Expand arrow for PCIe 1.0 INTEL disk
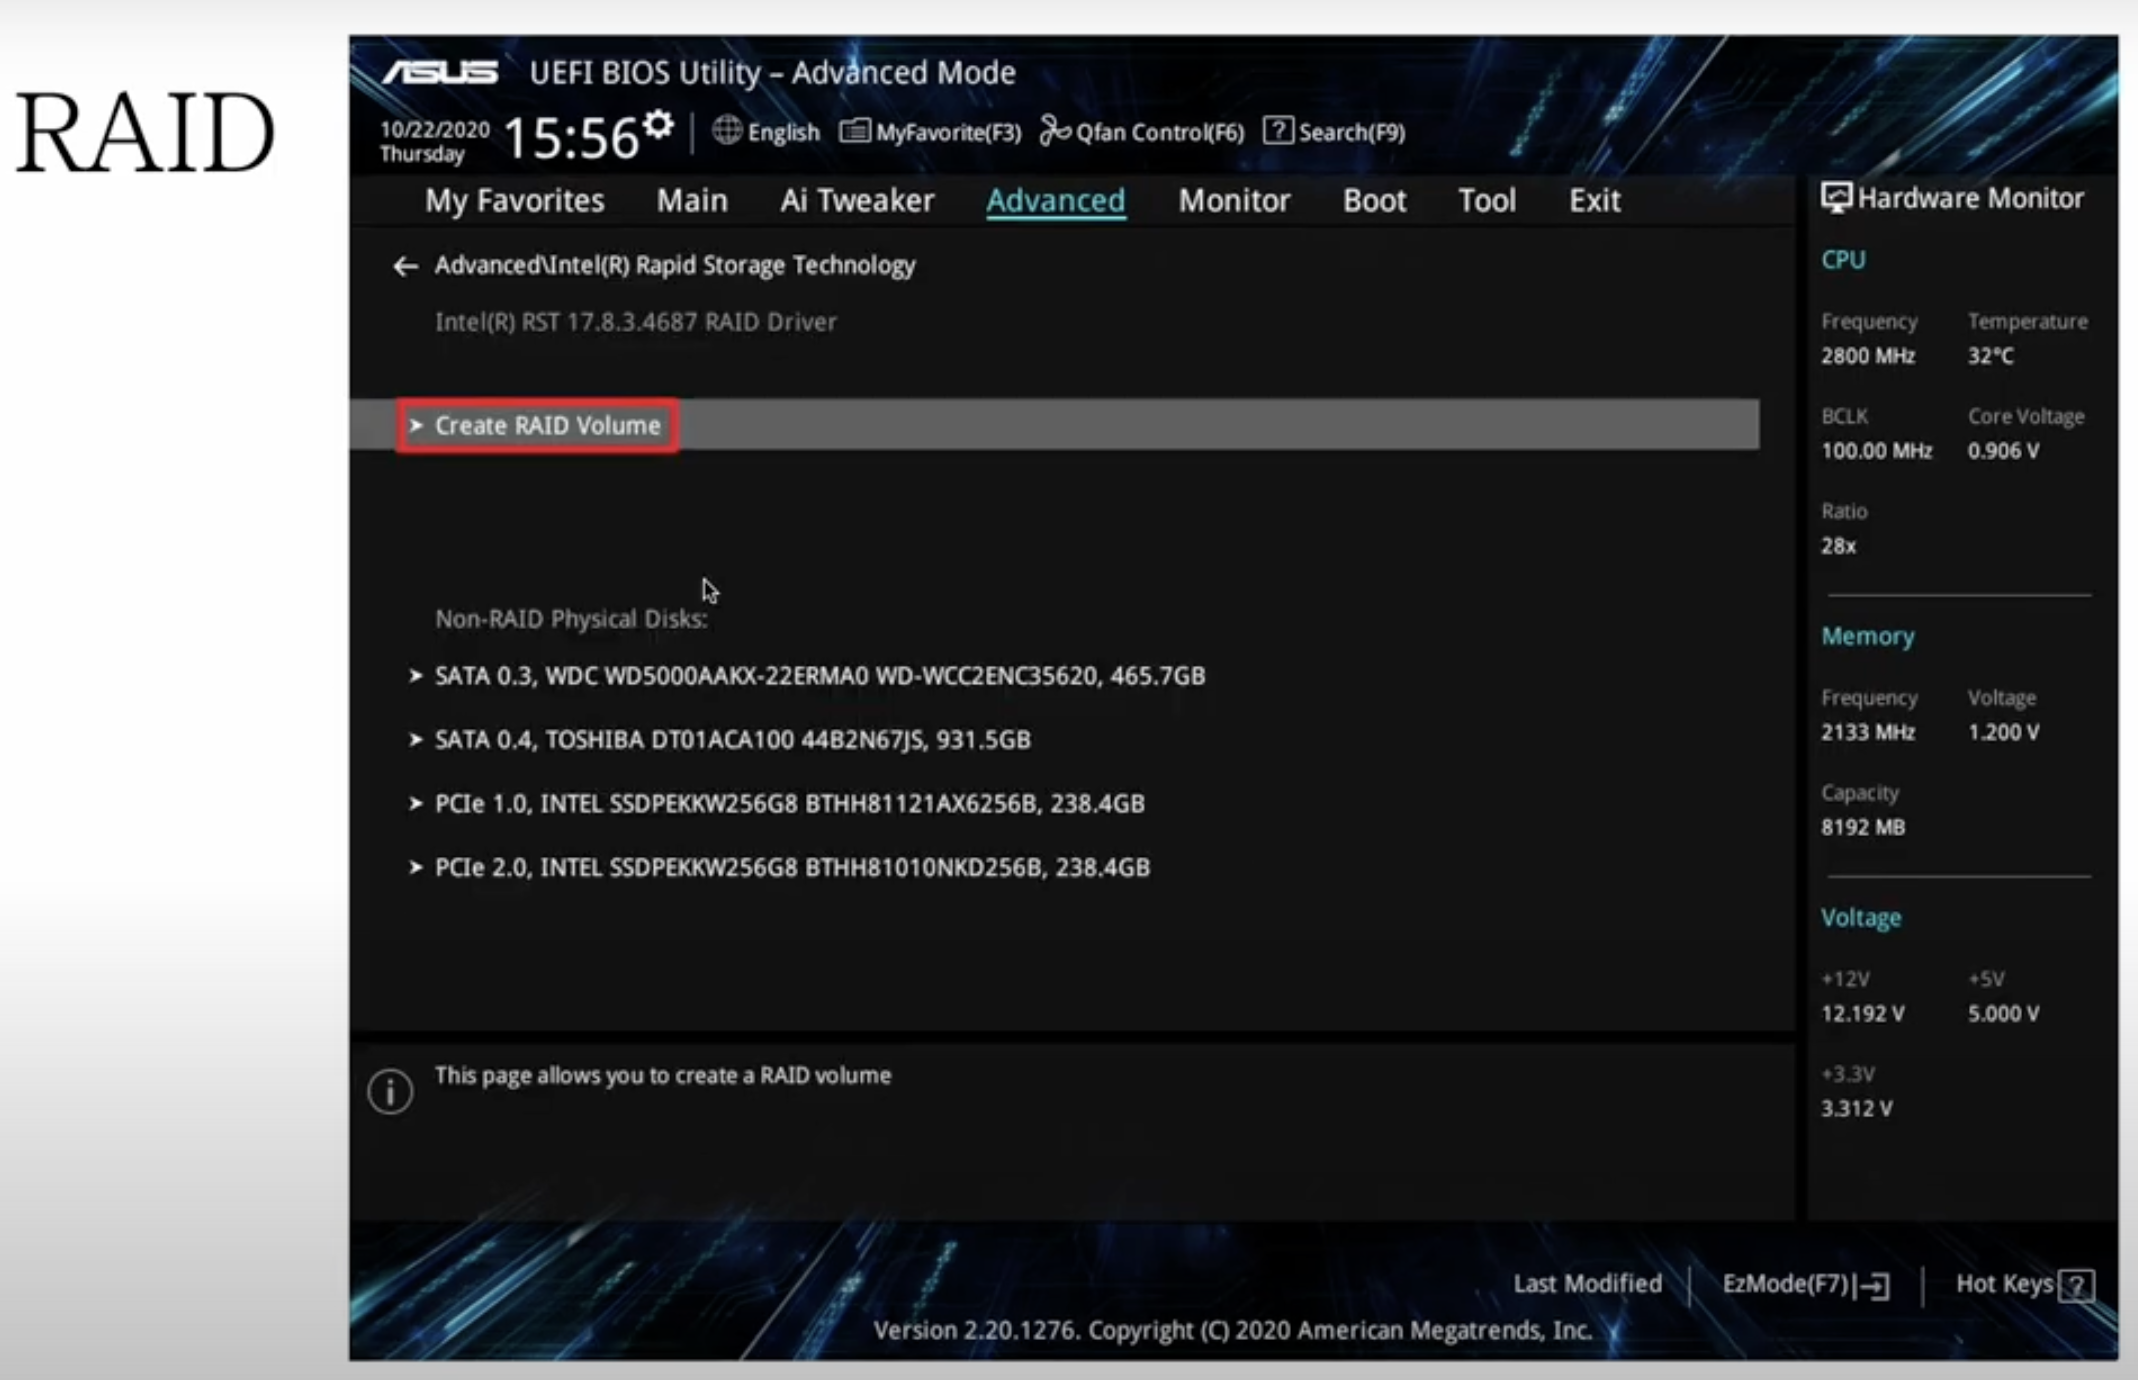This screenshot has height=1380, width=2138. click(x=416, y=804)
